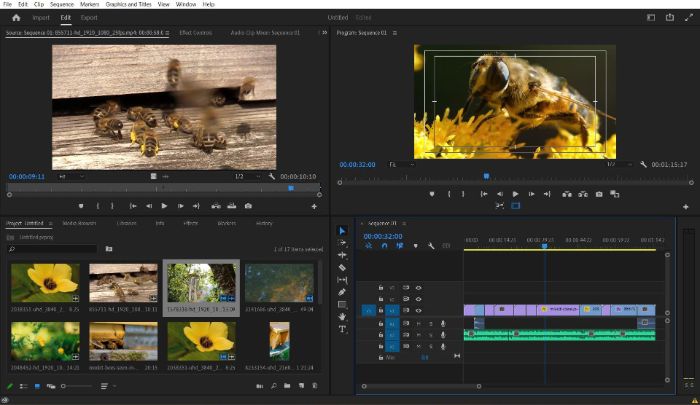Open the Sequence menu
This screenshot has height=405, width=700.
[x=62, y=4]
